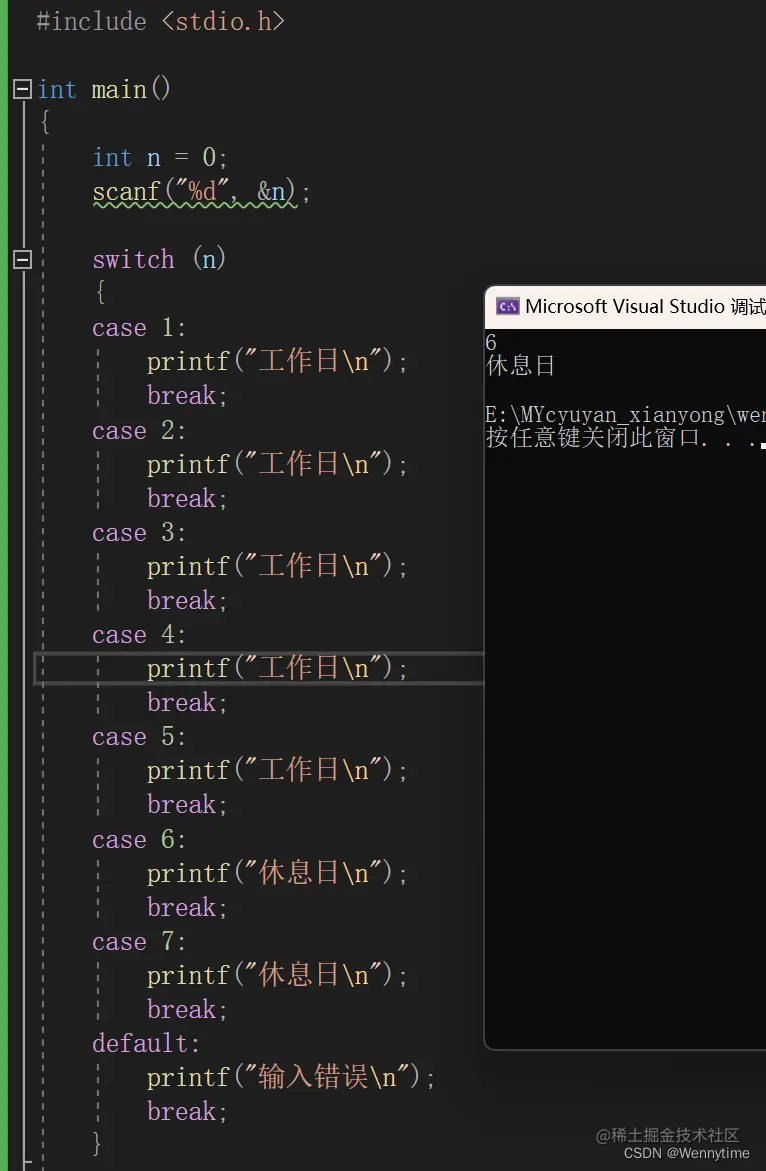Click the case 2: label
The width and height of the screenshot is (766, 1171).
(139, 431)
